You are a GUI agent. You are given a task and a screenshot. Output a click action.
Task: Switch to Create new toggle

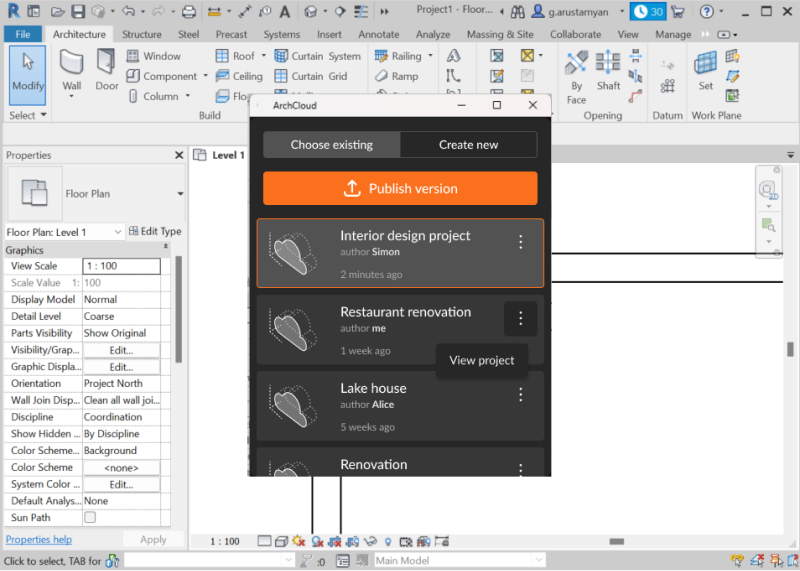[x=468, y=145]
